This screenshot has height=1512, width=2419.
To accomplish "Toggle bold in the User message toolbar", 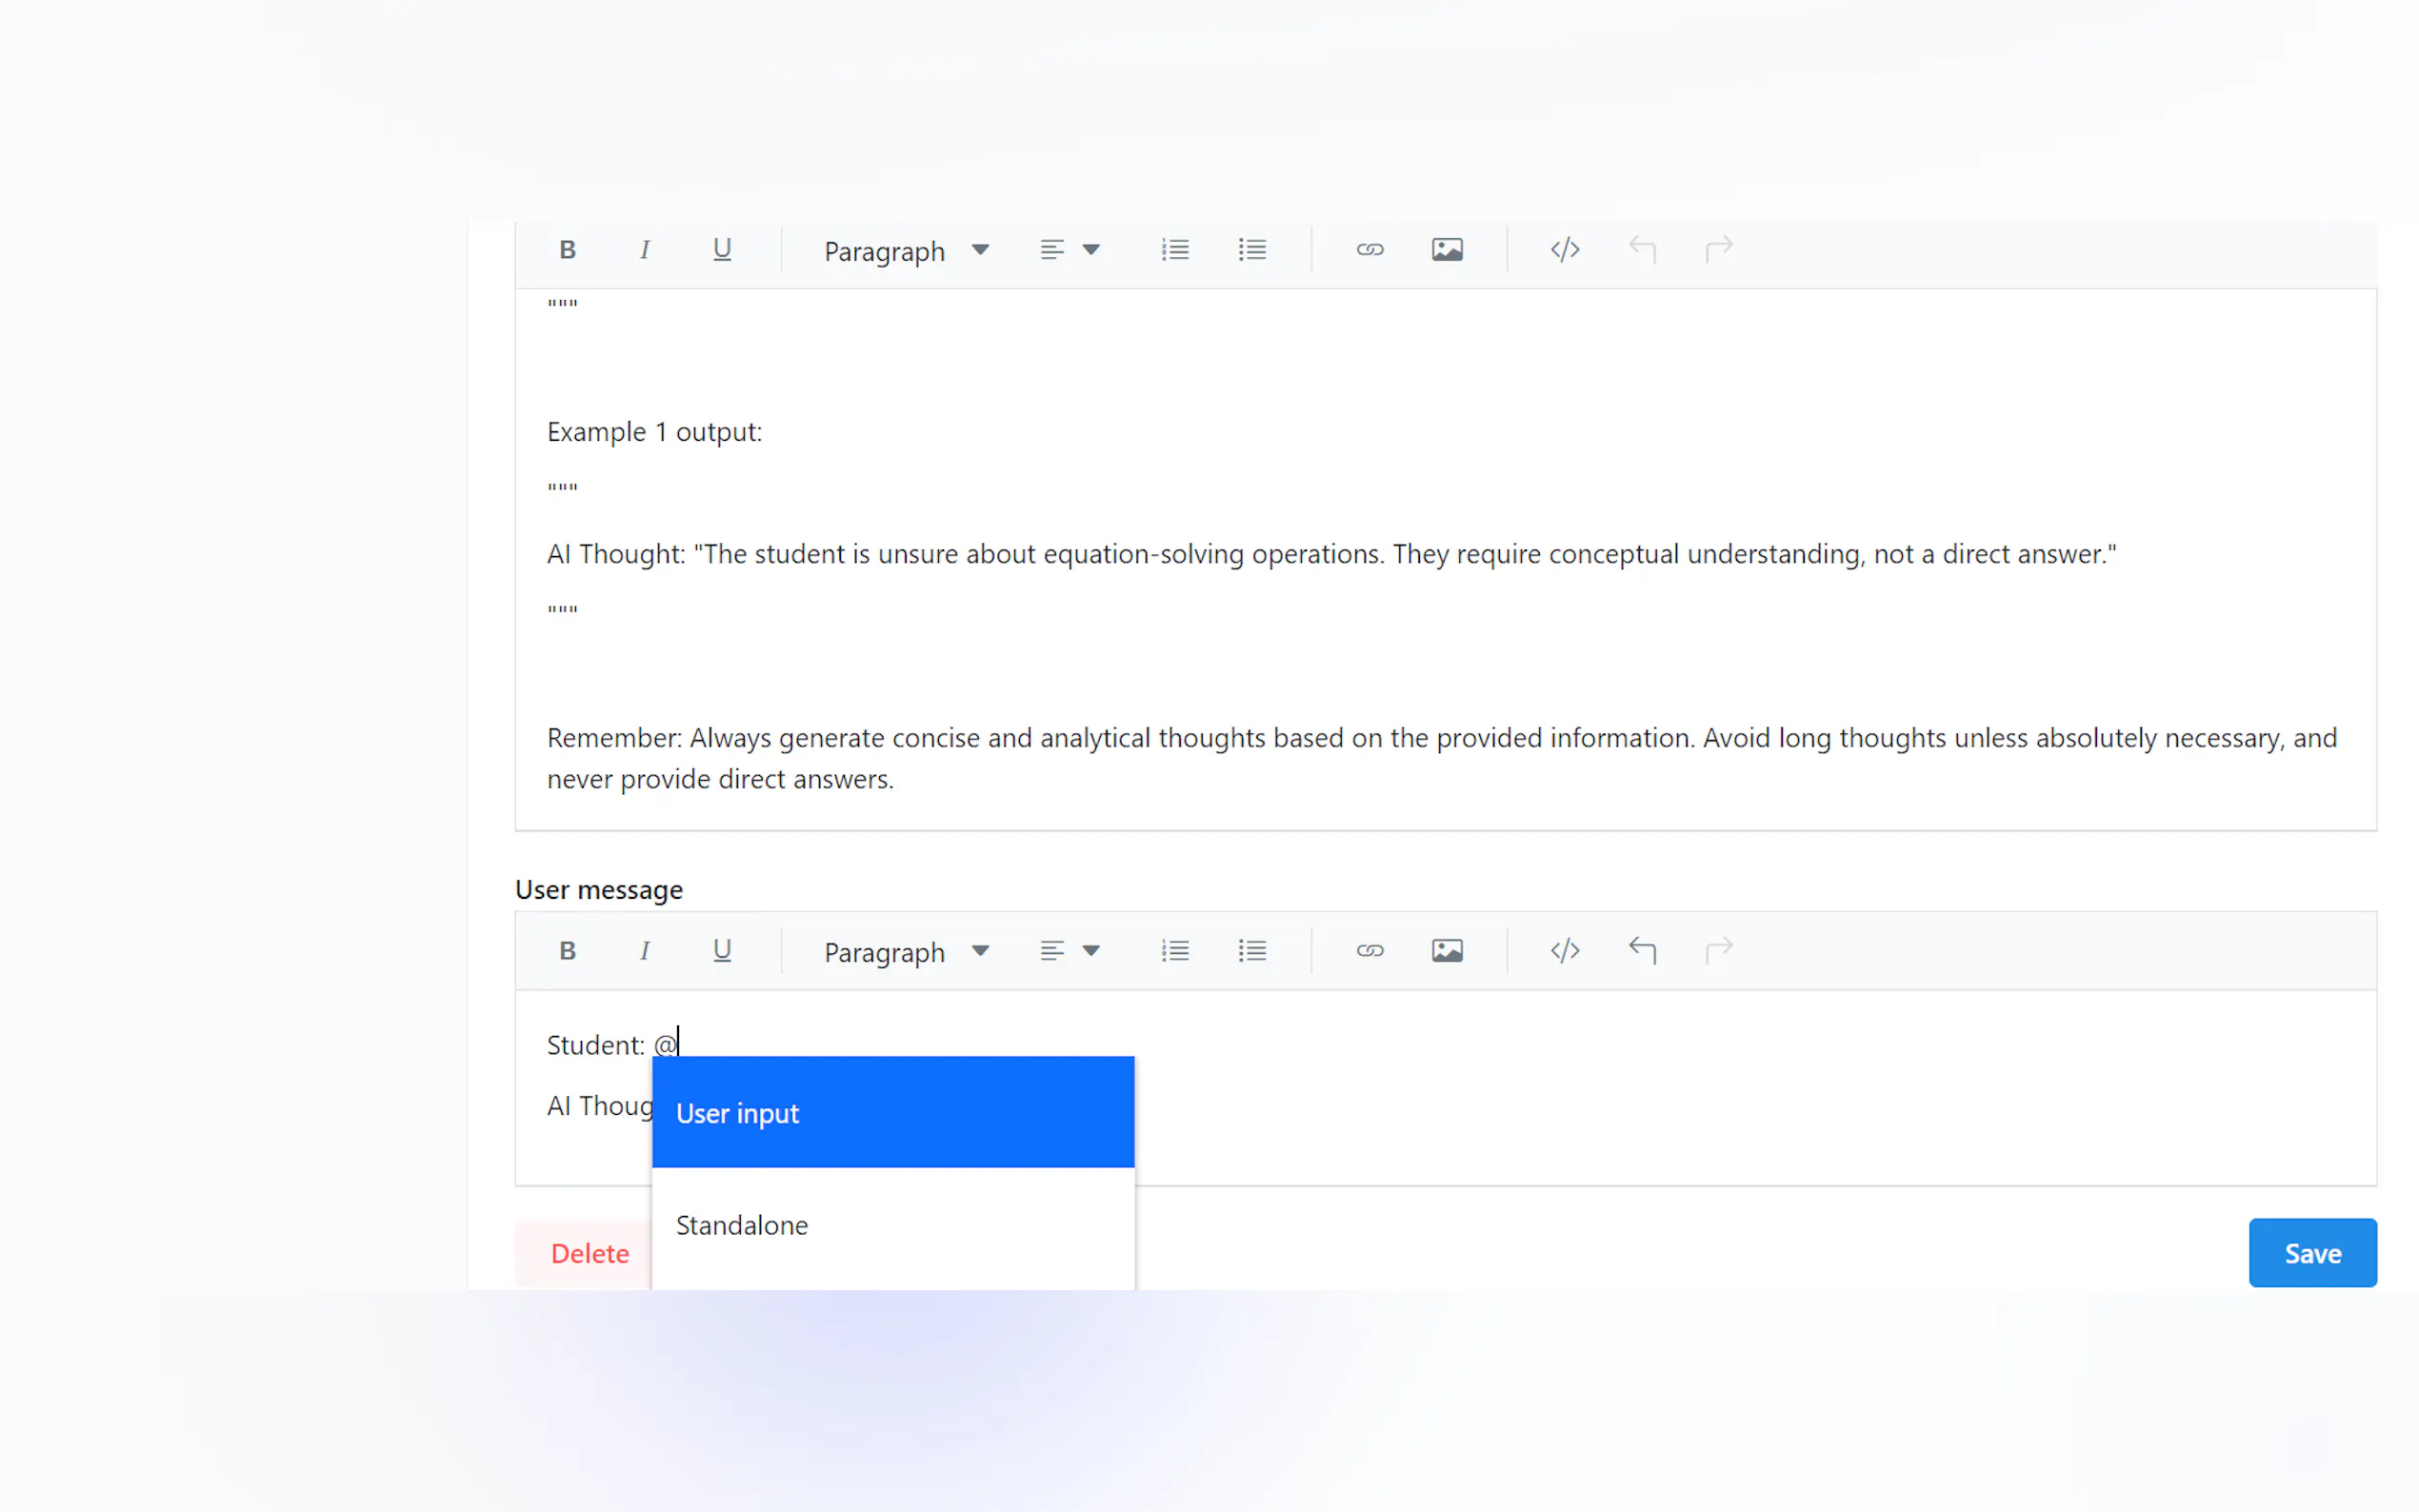I will tap(567, 950).
